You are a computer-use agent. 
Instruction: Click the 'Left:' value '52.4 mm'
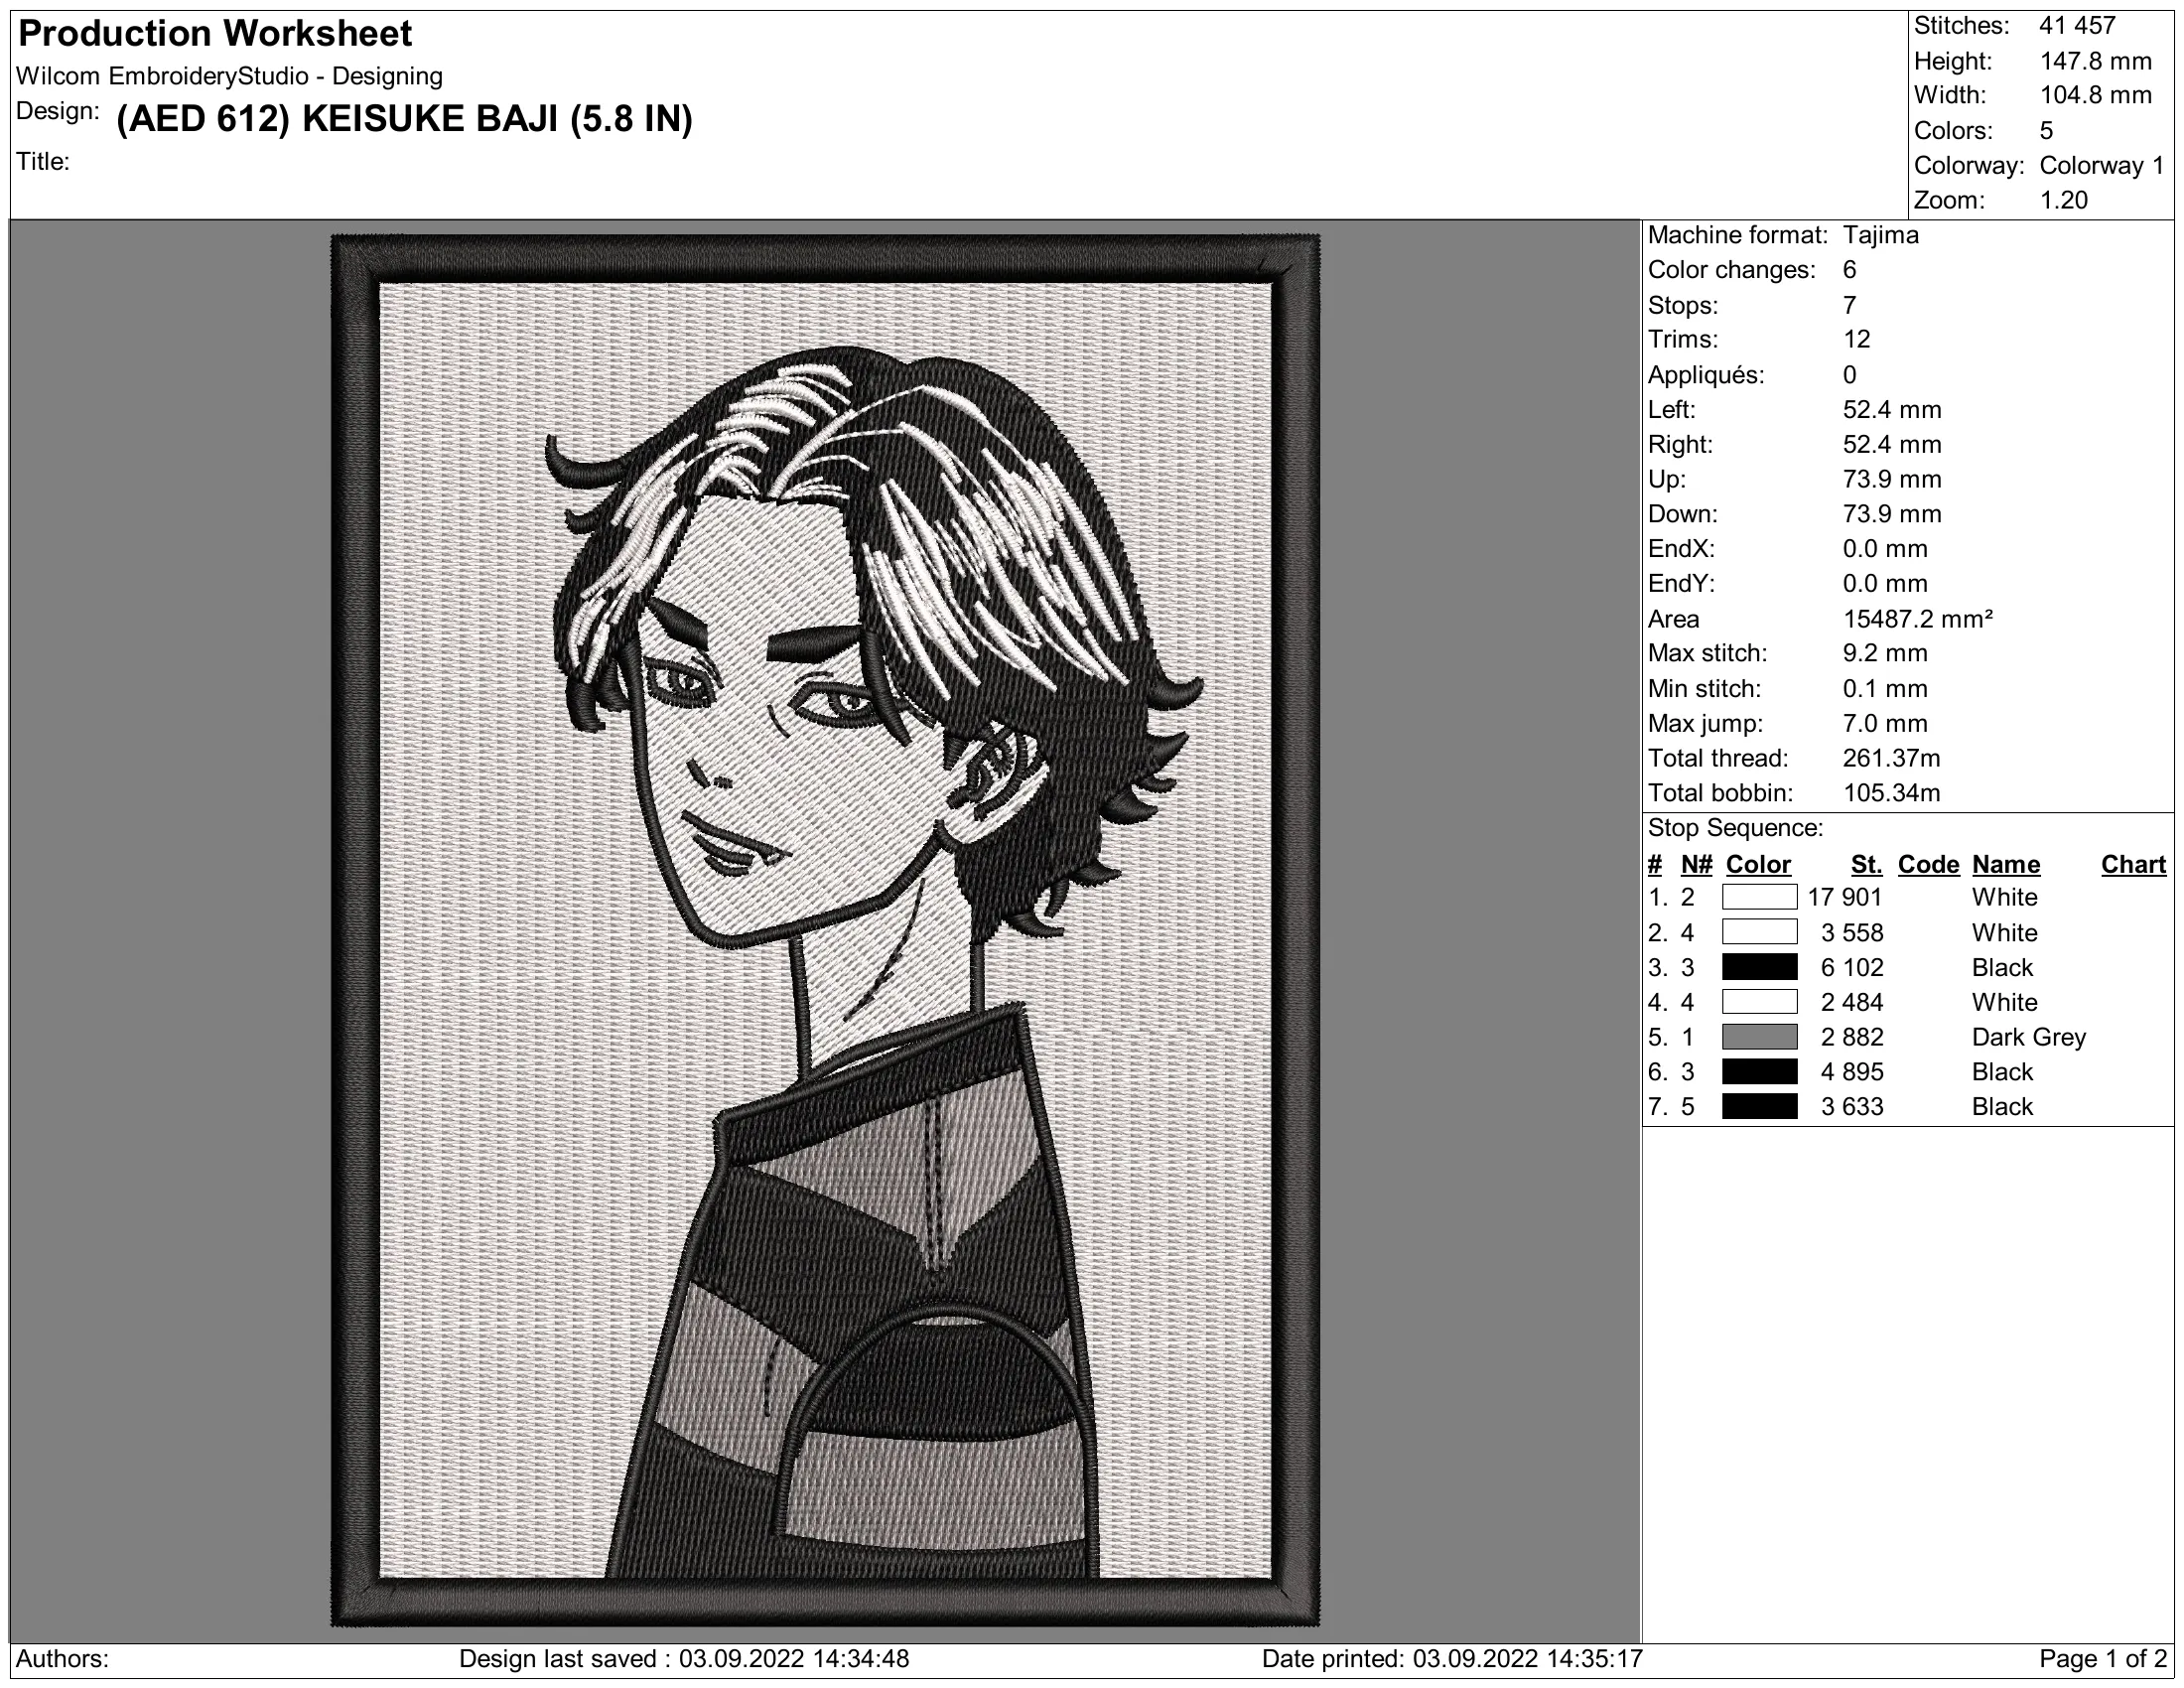tap(1892, 409)
